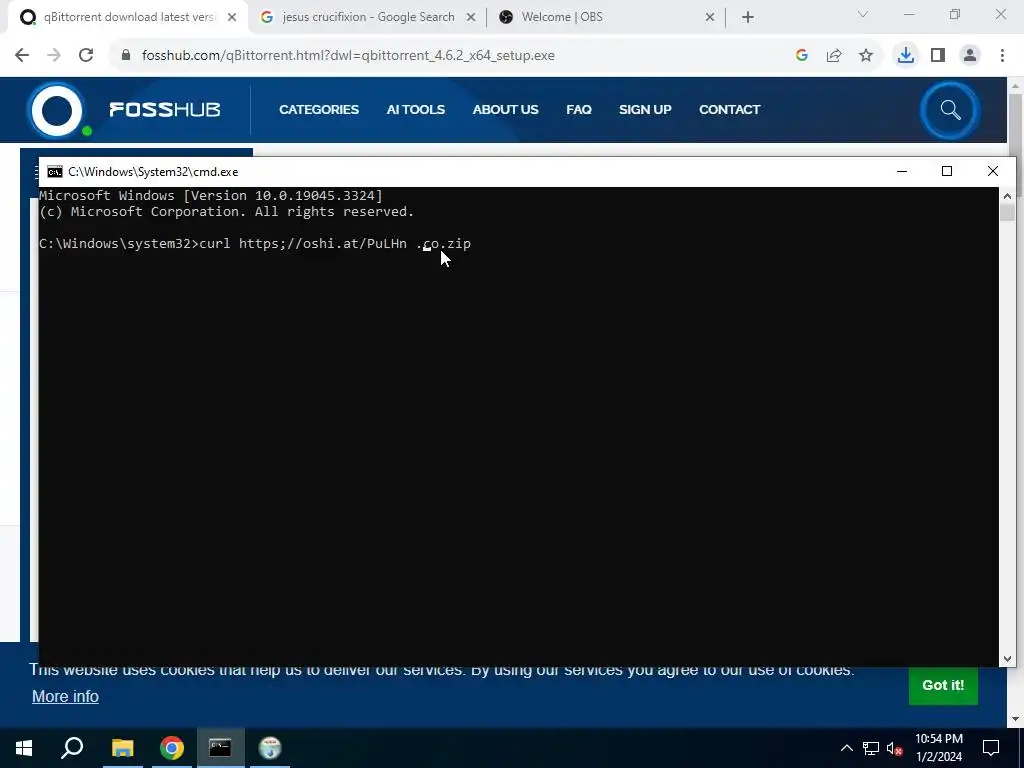Close the Welcome | OBS tab
The image size is (1024, 768).
710,18
